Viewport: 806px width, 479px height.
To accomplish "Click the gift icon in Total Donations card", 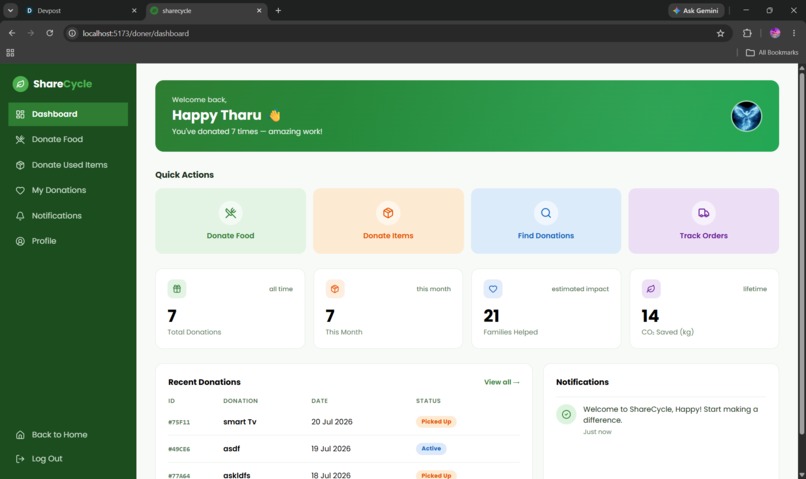I will (177, 289).
